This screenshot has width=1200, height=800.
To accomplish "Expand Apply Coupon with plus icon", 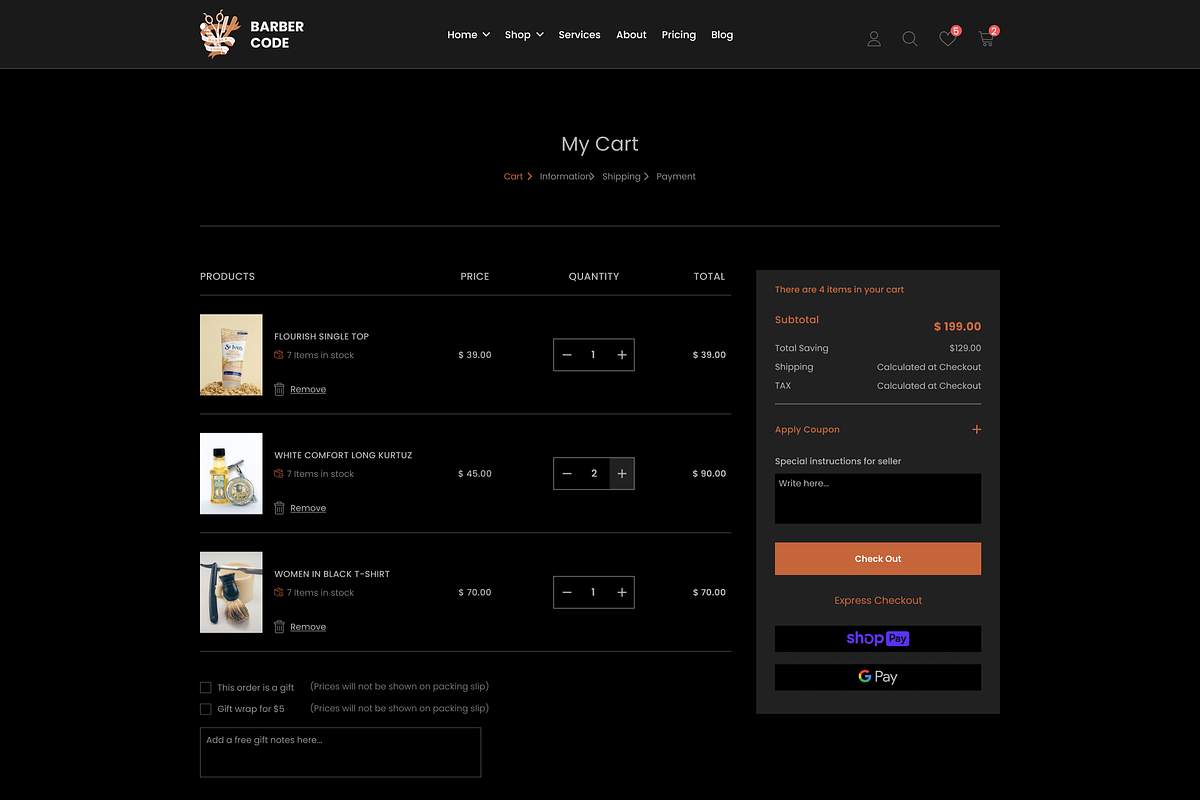I will [976, 430].
